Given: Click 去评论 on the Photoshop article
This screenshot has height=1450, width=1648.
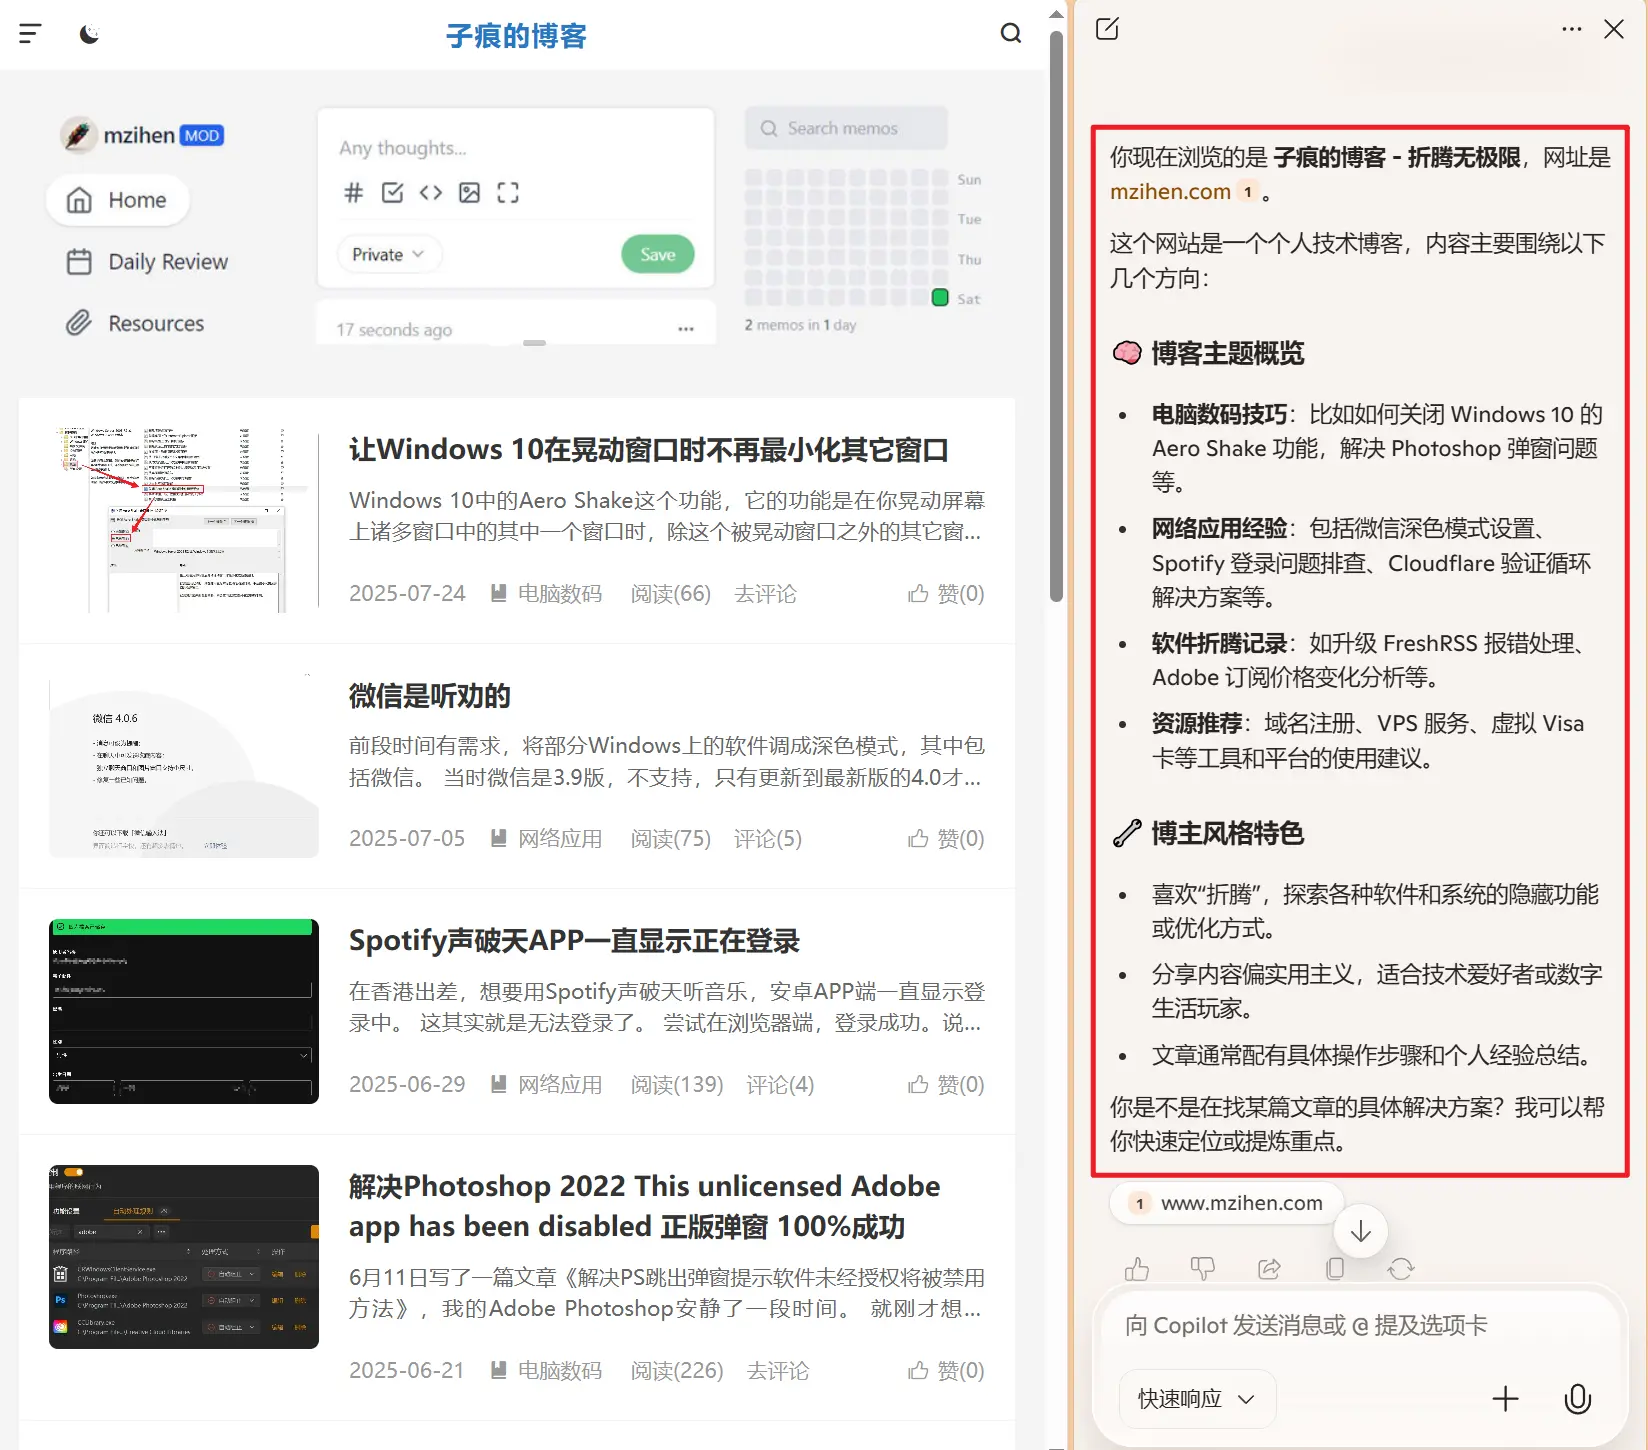Looking at the screenshot, I should [778, 1371].
